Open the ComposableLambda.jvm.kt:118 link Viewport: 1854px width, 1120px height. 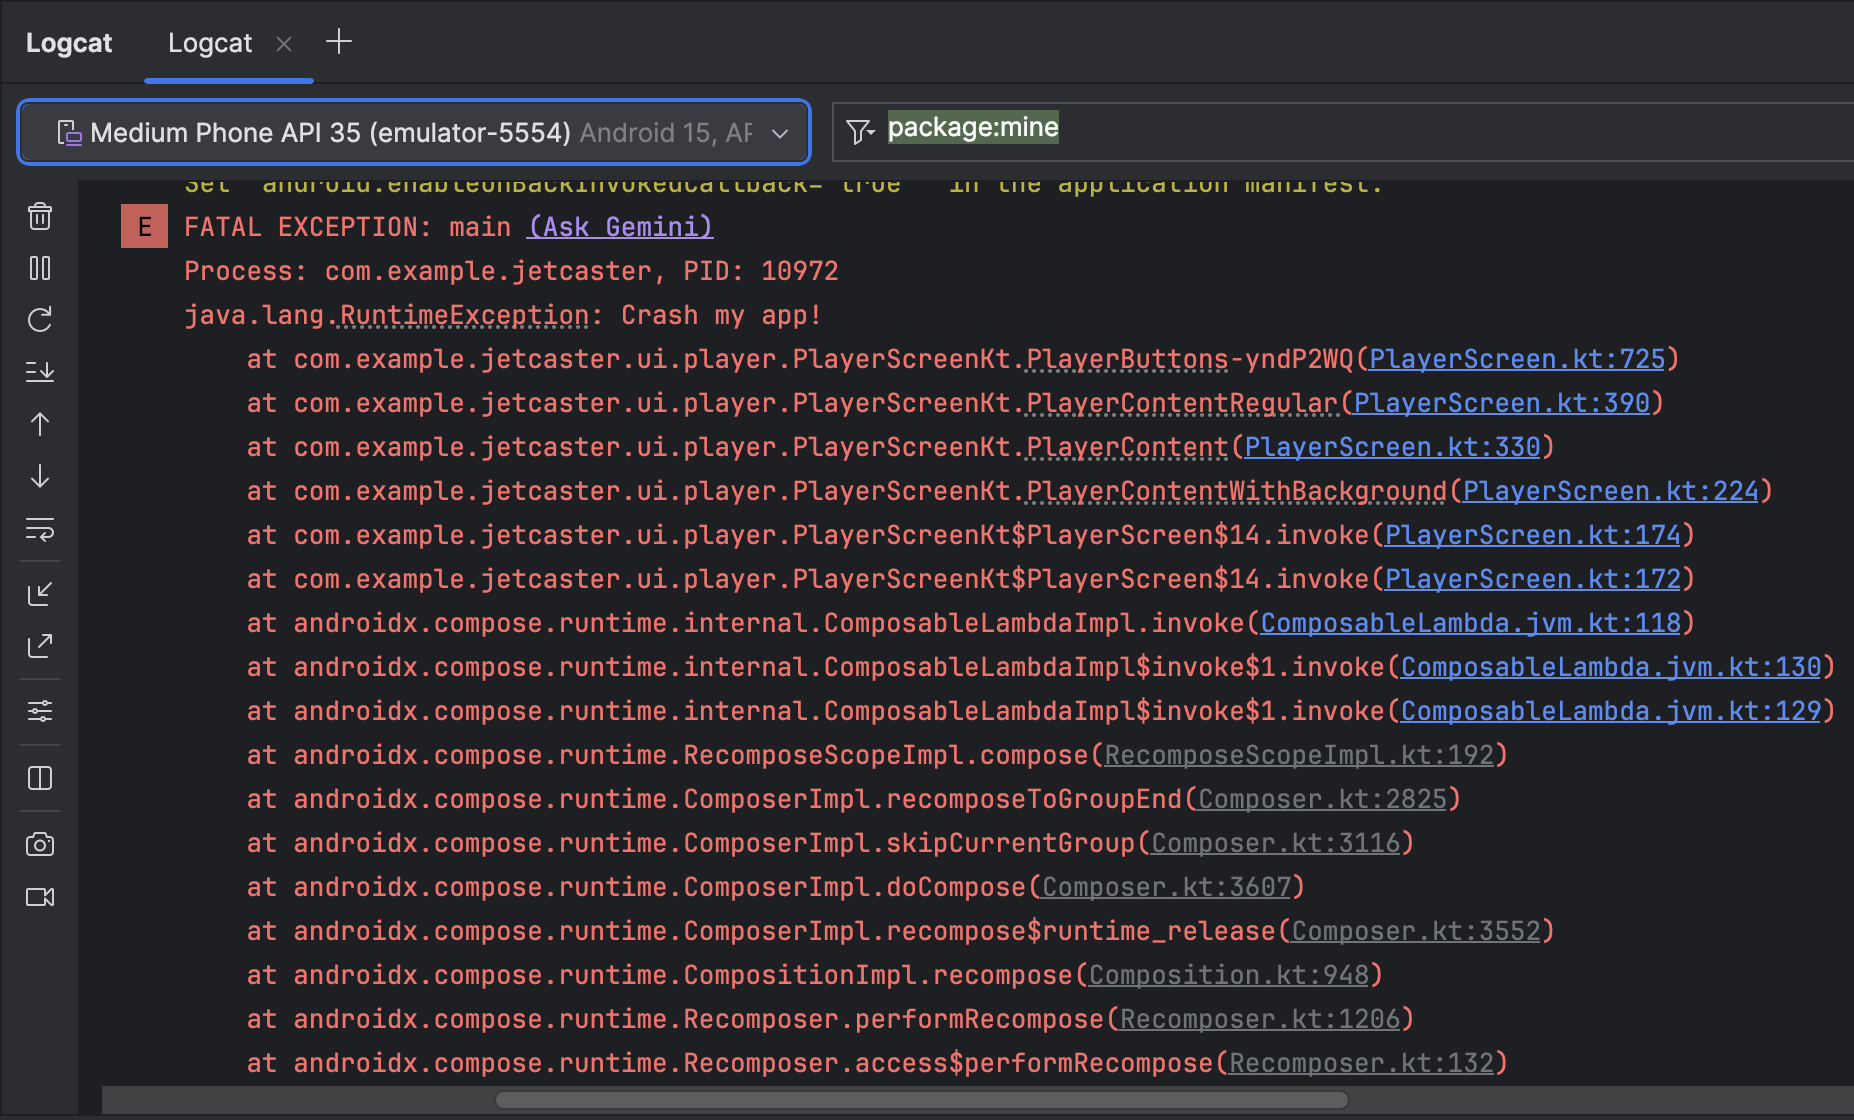(x=1471, y=623)
